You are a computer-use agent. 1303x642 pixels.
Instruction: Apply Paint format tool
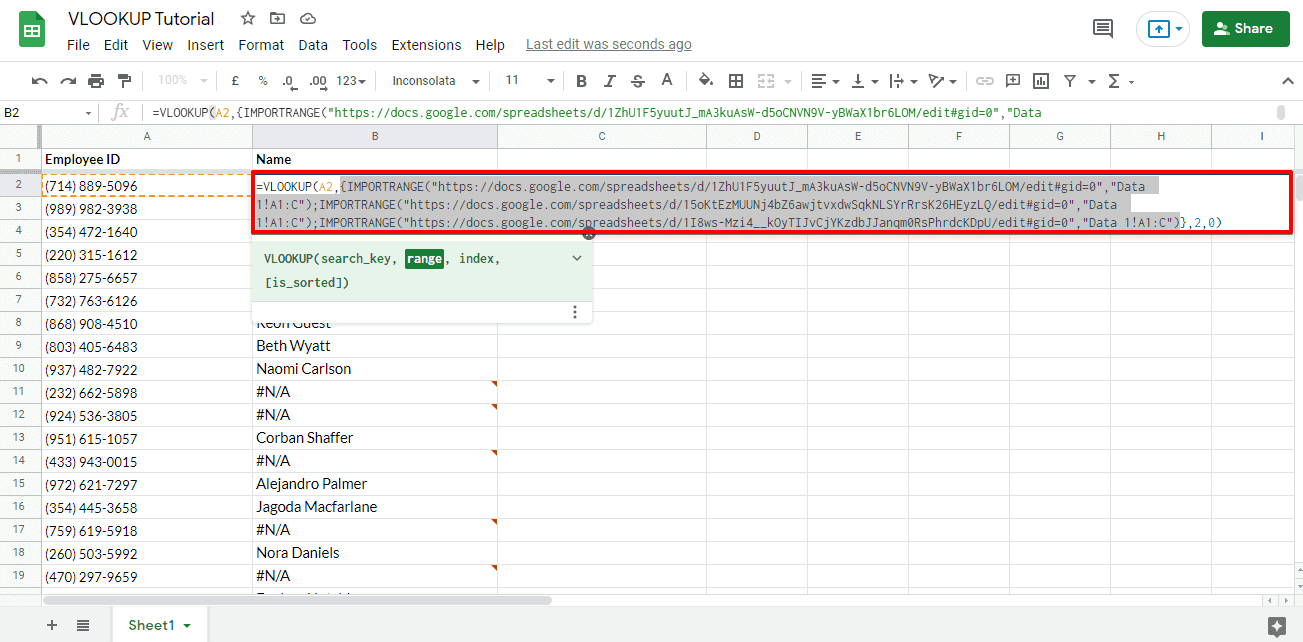pos(123,80)
